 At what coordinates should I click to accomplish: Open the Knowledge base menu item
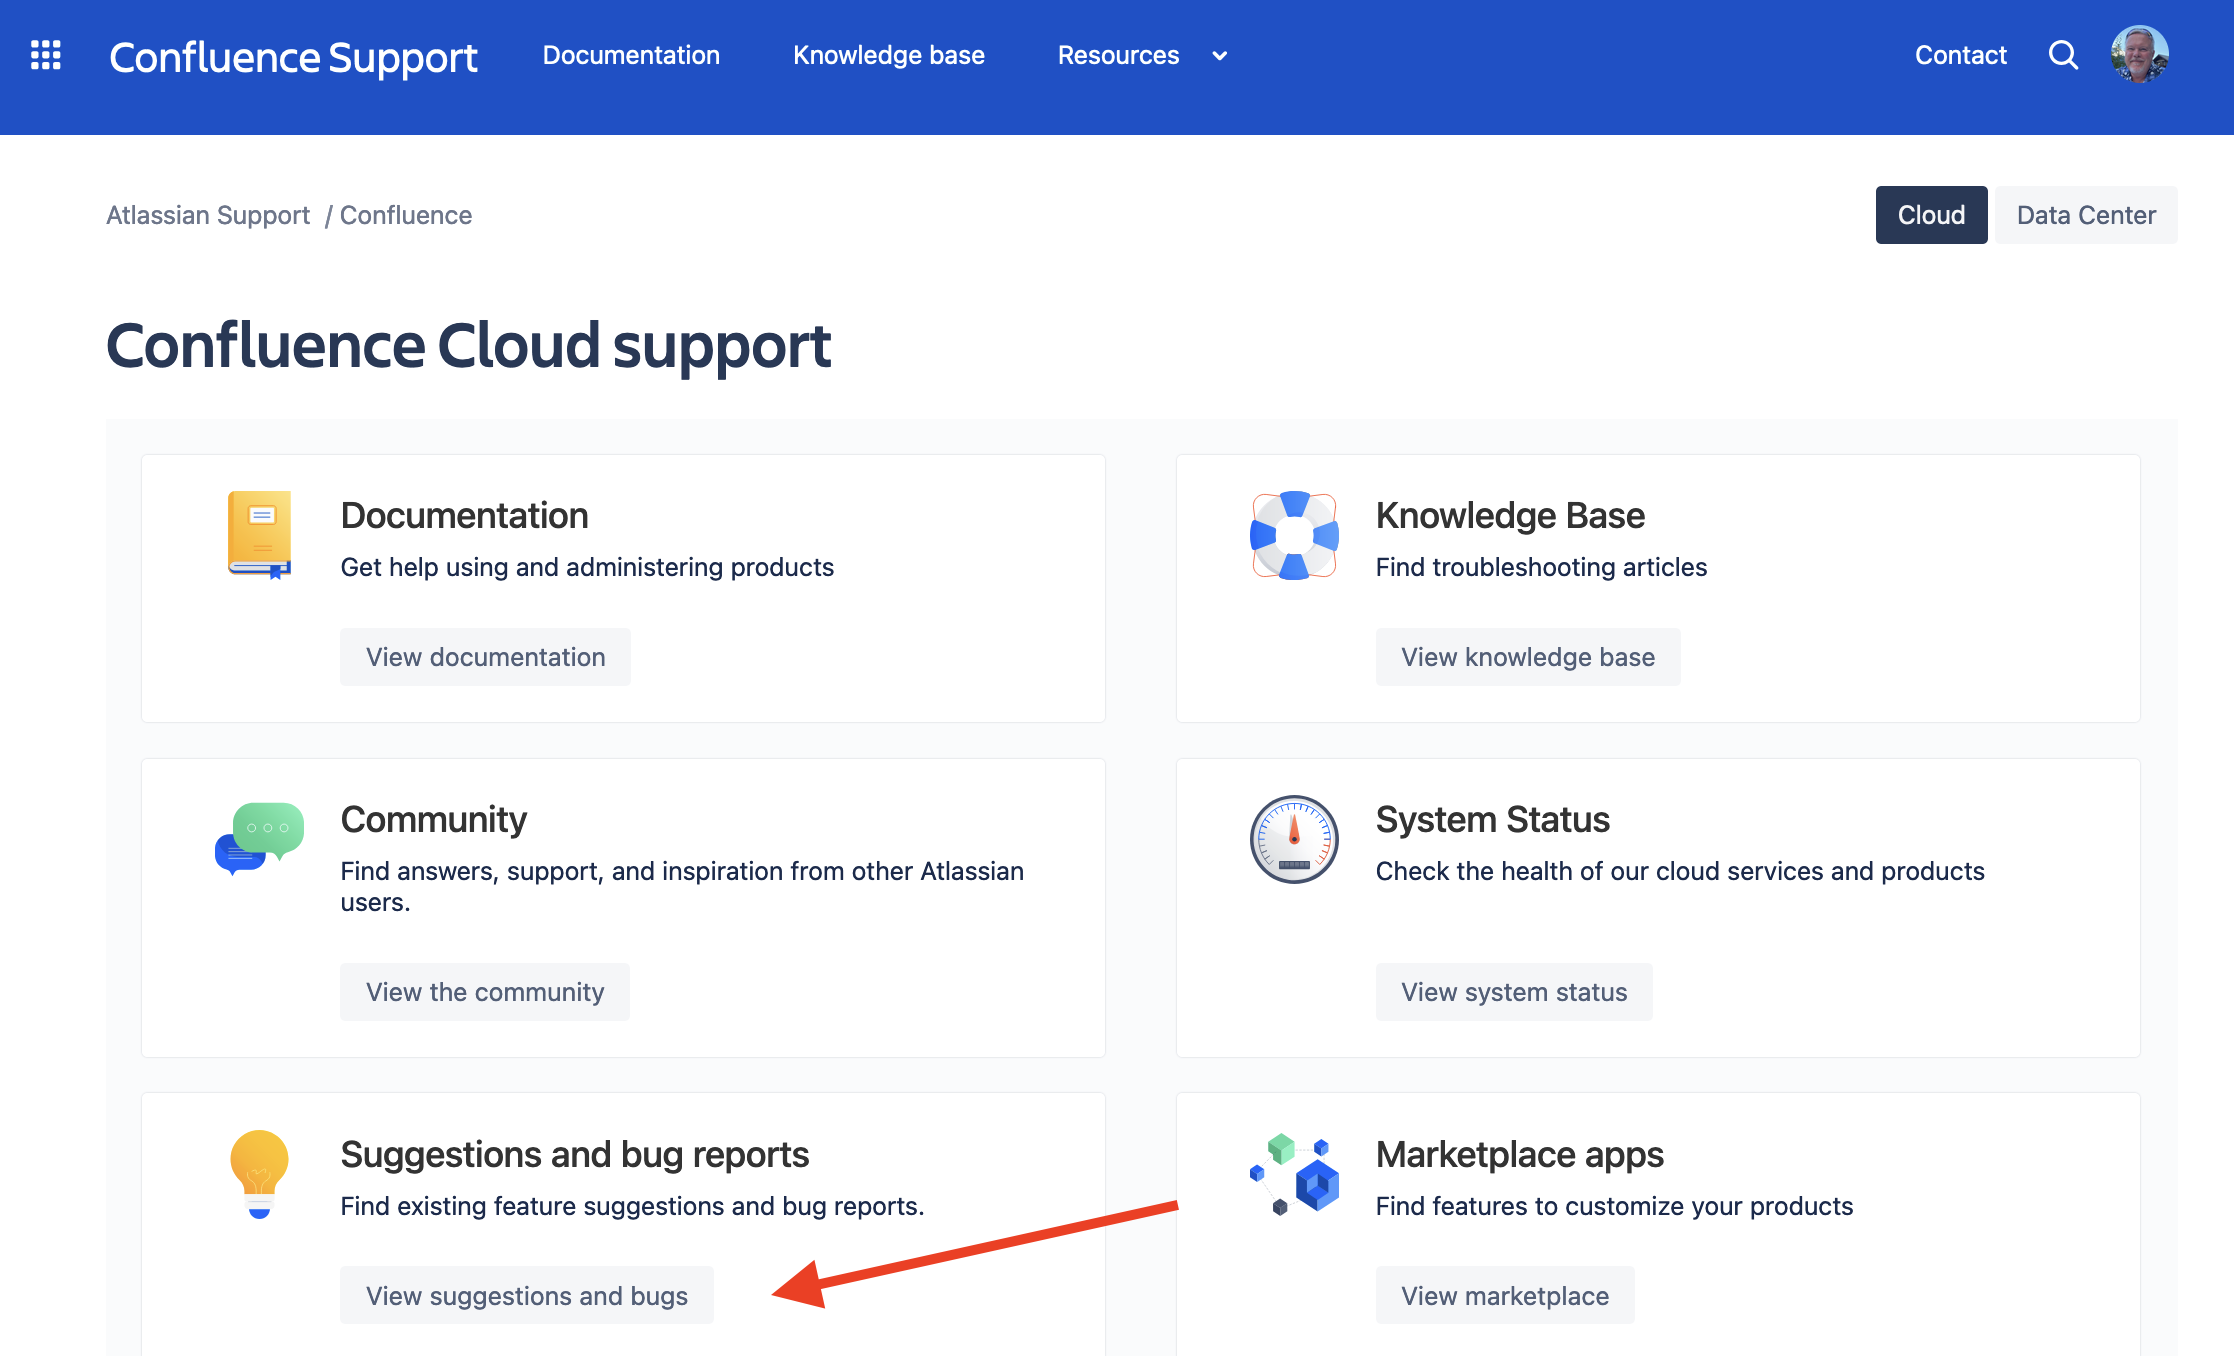tap(888, 55)
